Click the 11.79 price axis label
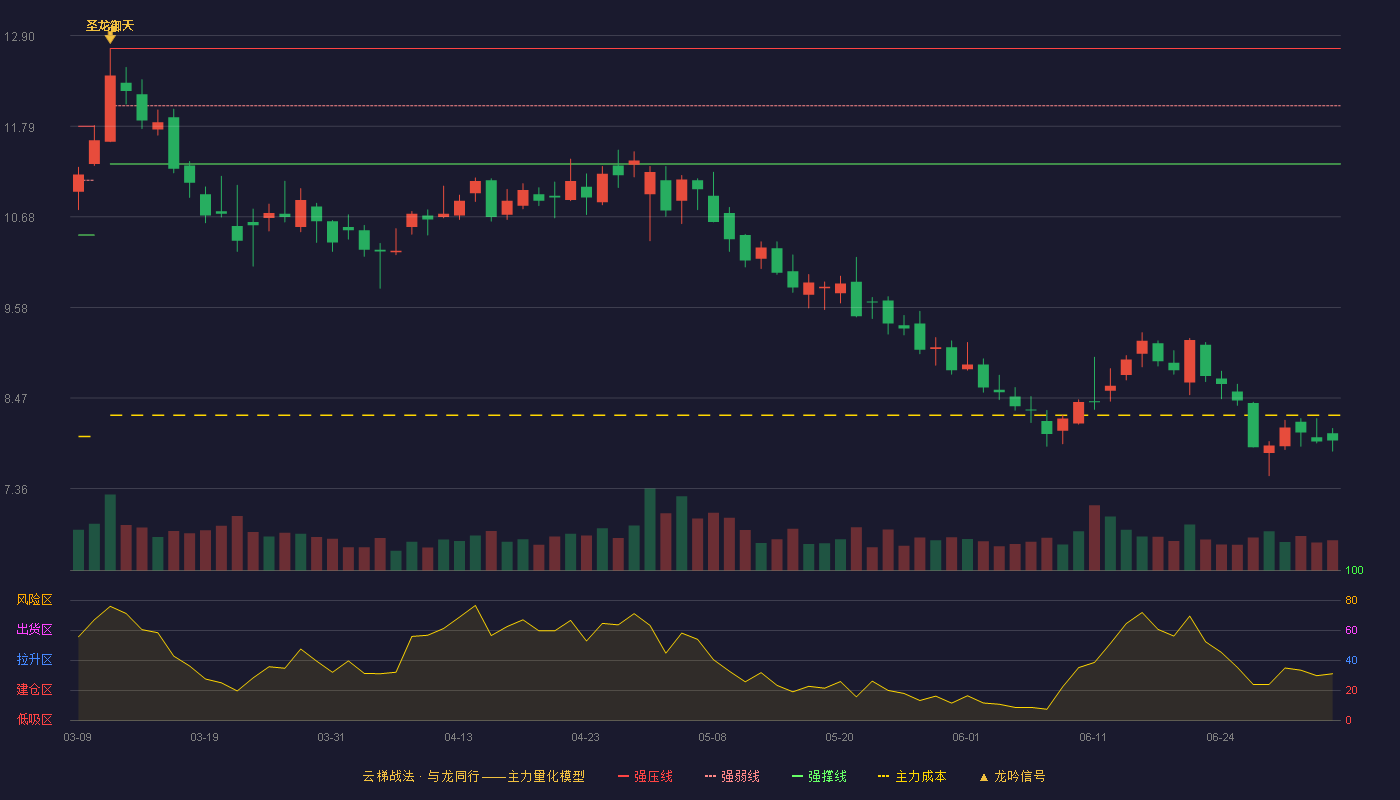 (19, 127)
